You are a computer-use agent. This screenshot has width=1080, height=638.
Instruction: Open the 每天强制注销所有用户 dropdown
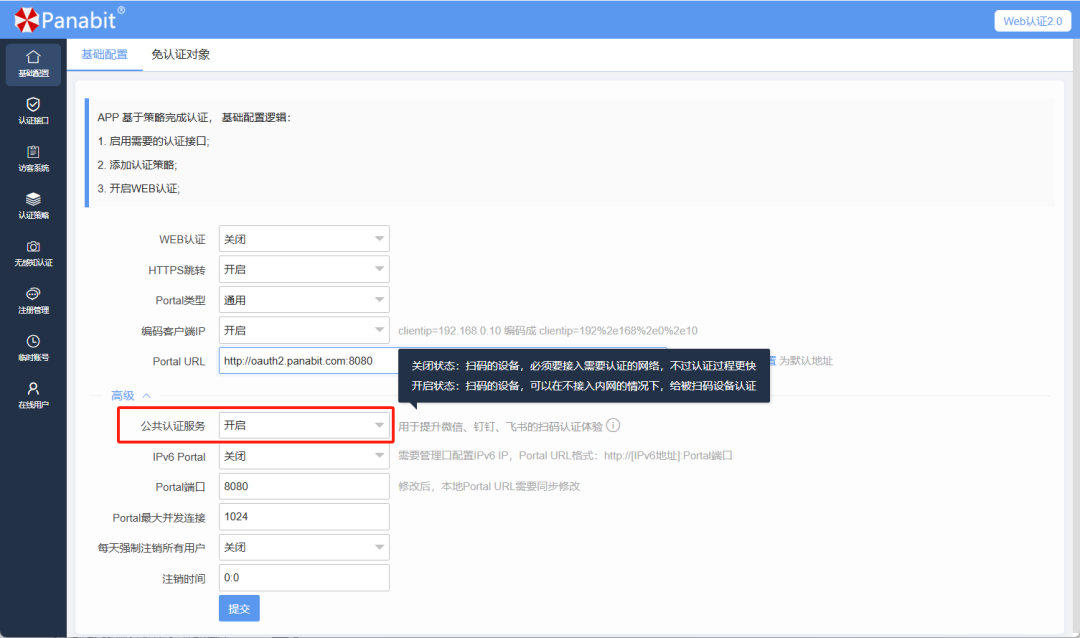tap(304, 547)
